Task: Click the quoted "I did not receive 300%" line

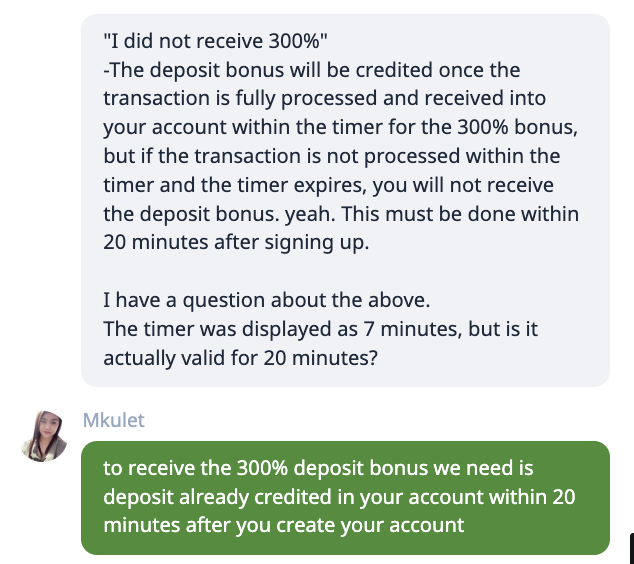Action: coord(215,41)
